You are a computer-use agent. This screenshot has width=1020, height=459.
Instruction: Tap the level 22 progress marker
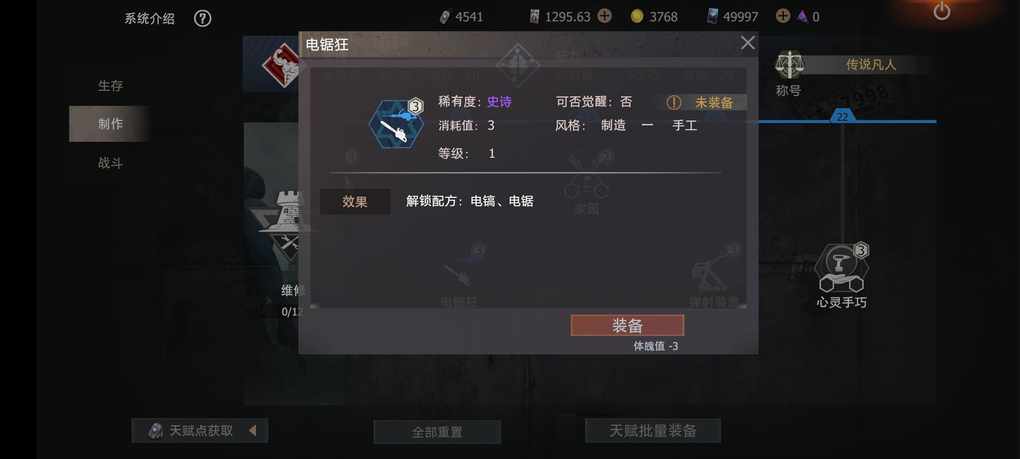click(842, 116)
